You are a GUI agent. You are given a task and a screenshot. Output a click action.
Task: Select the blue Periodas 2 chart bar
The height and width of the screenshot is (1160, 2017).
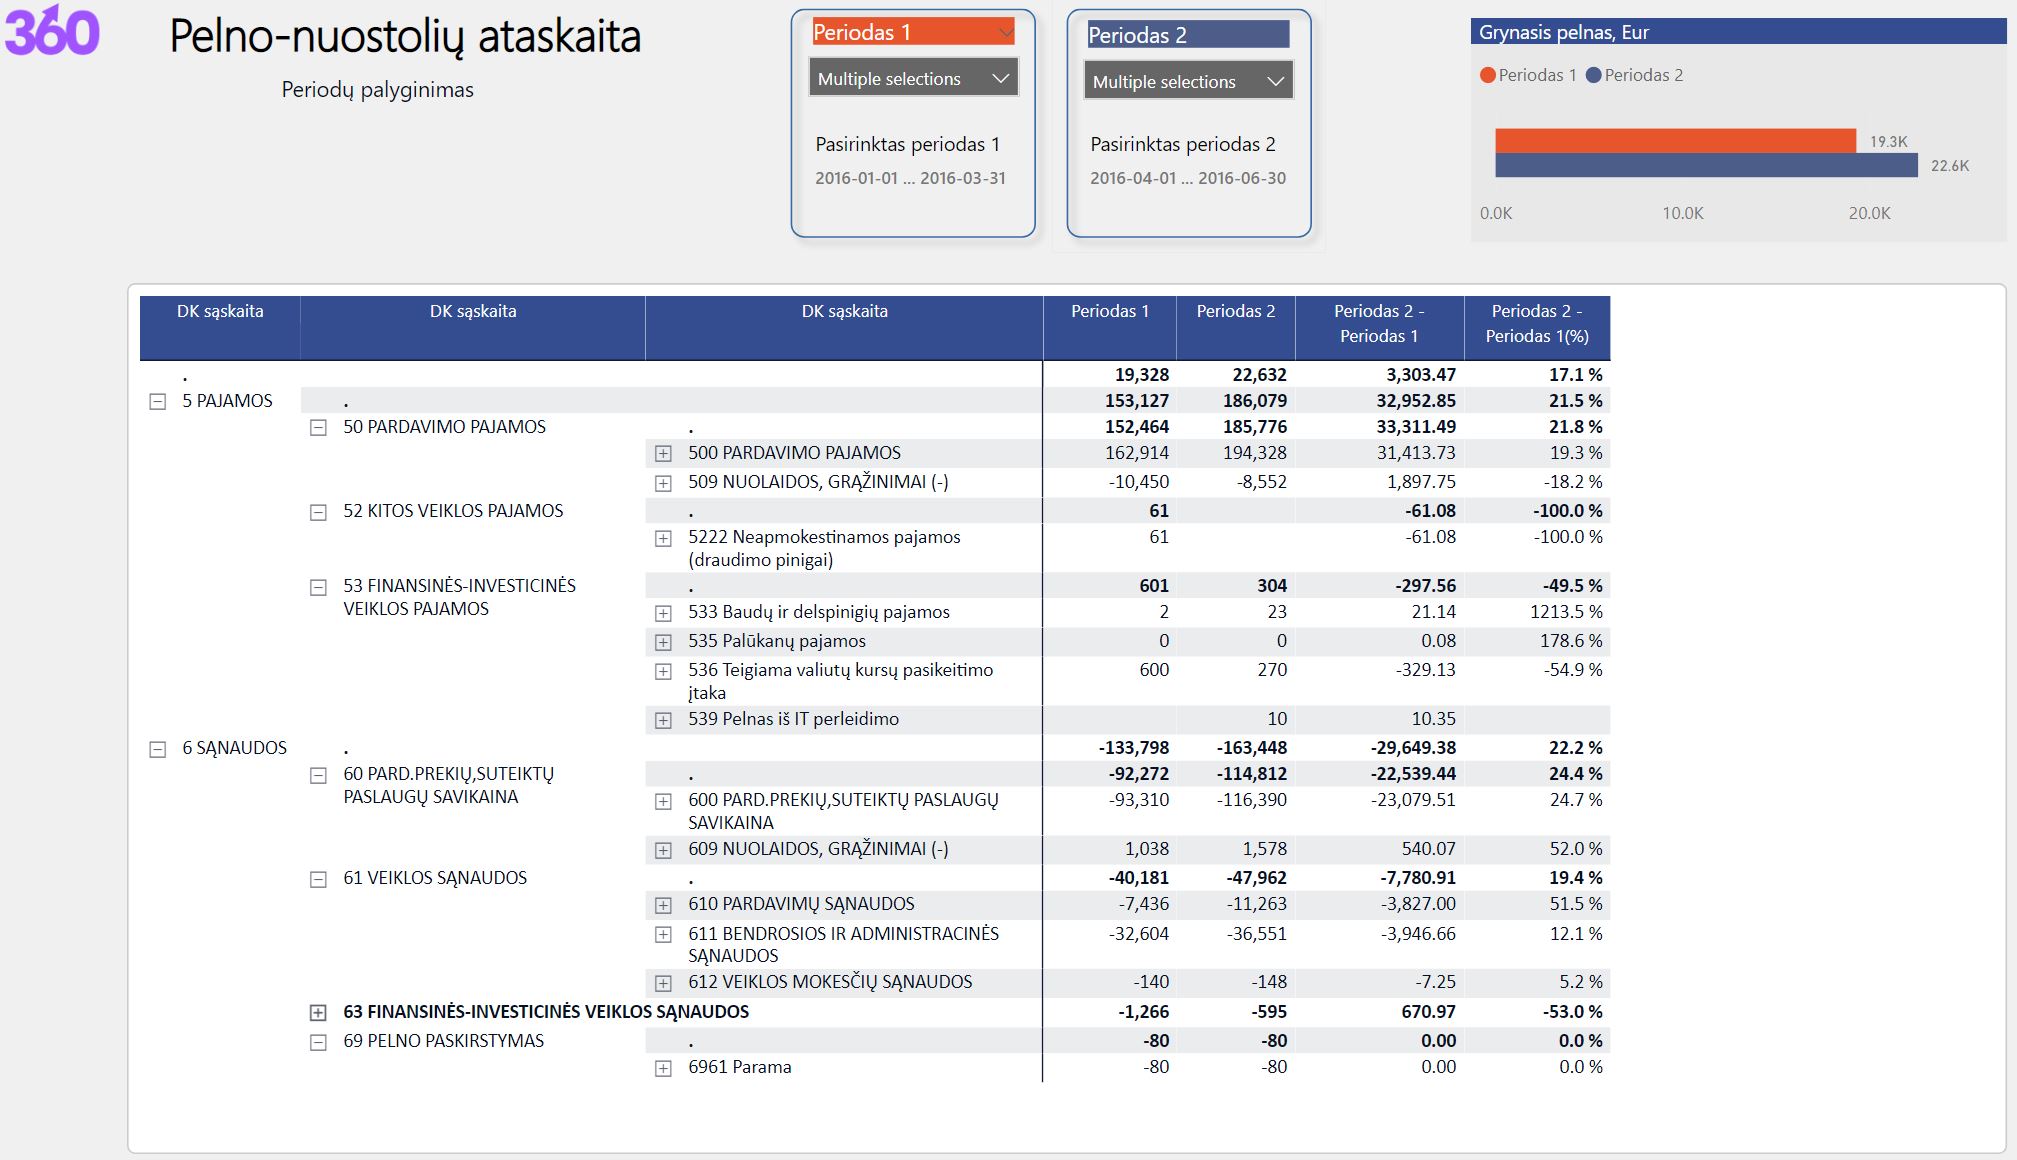click(1706, 165)
